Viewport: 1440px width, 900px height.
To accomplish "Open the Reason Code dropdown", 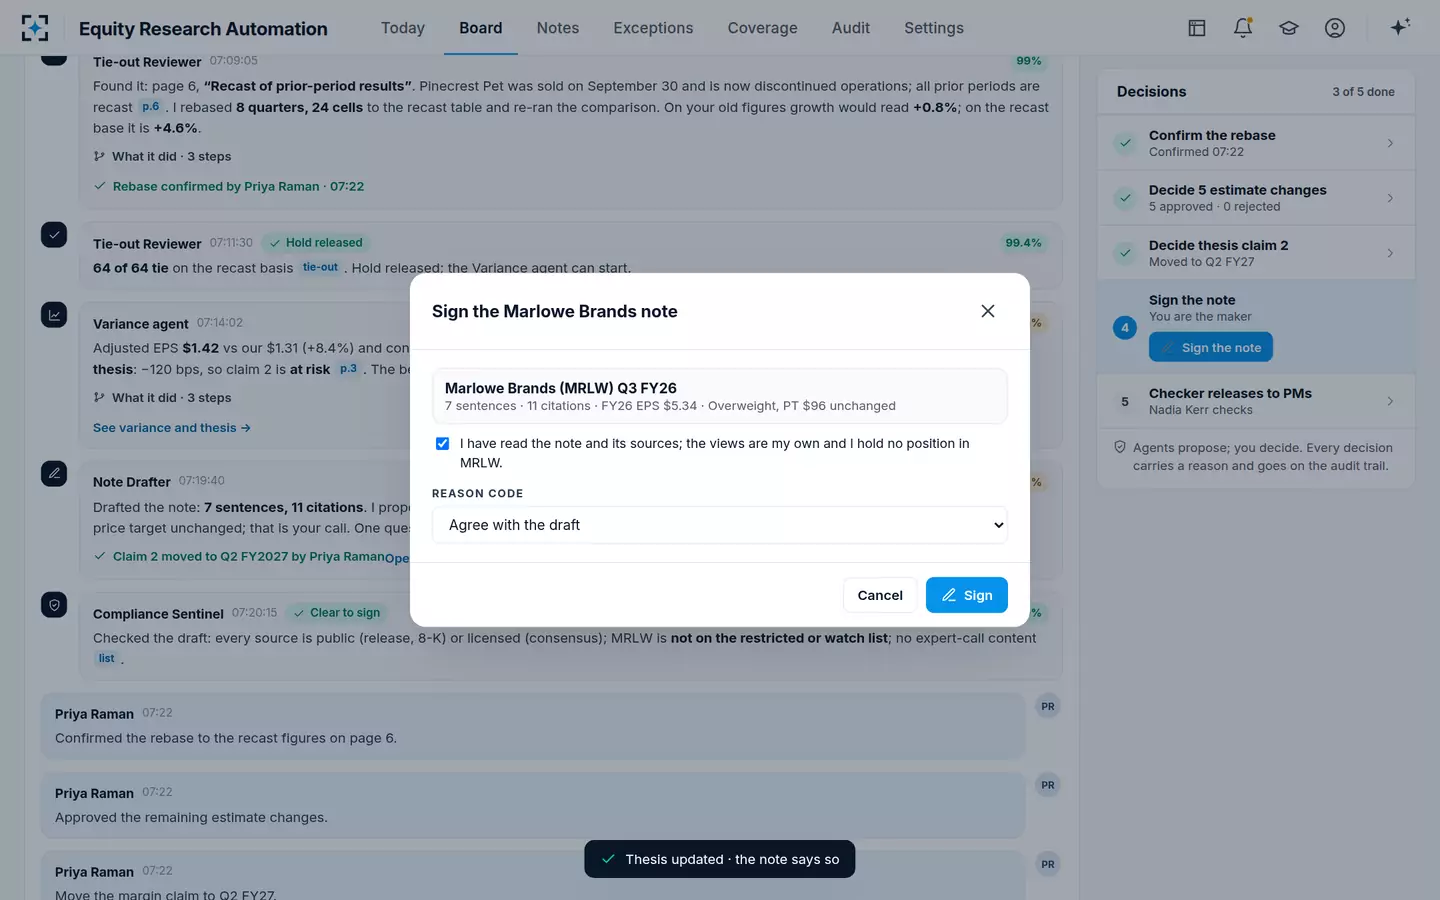I will (x=720, y=525).
